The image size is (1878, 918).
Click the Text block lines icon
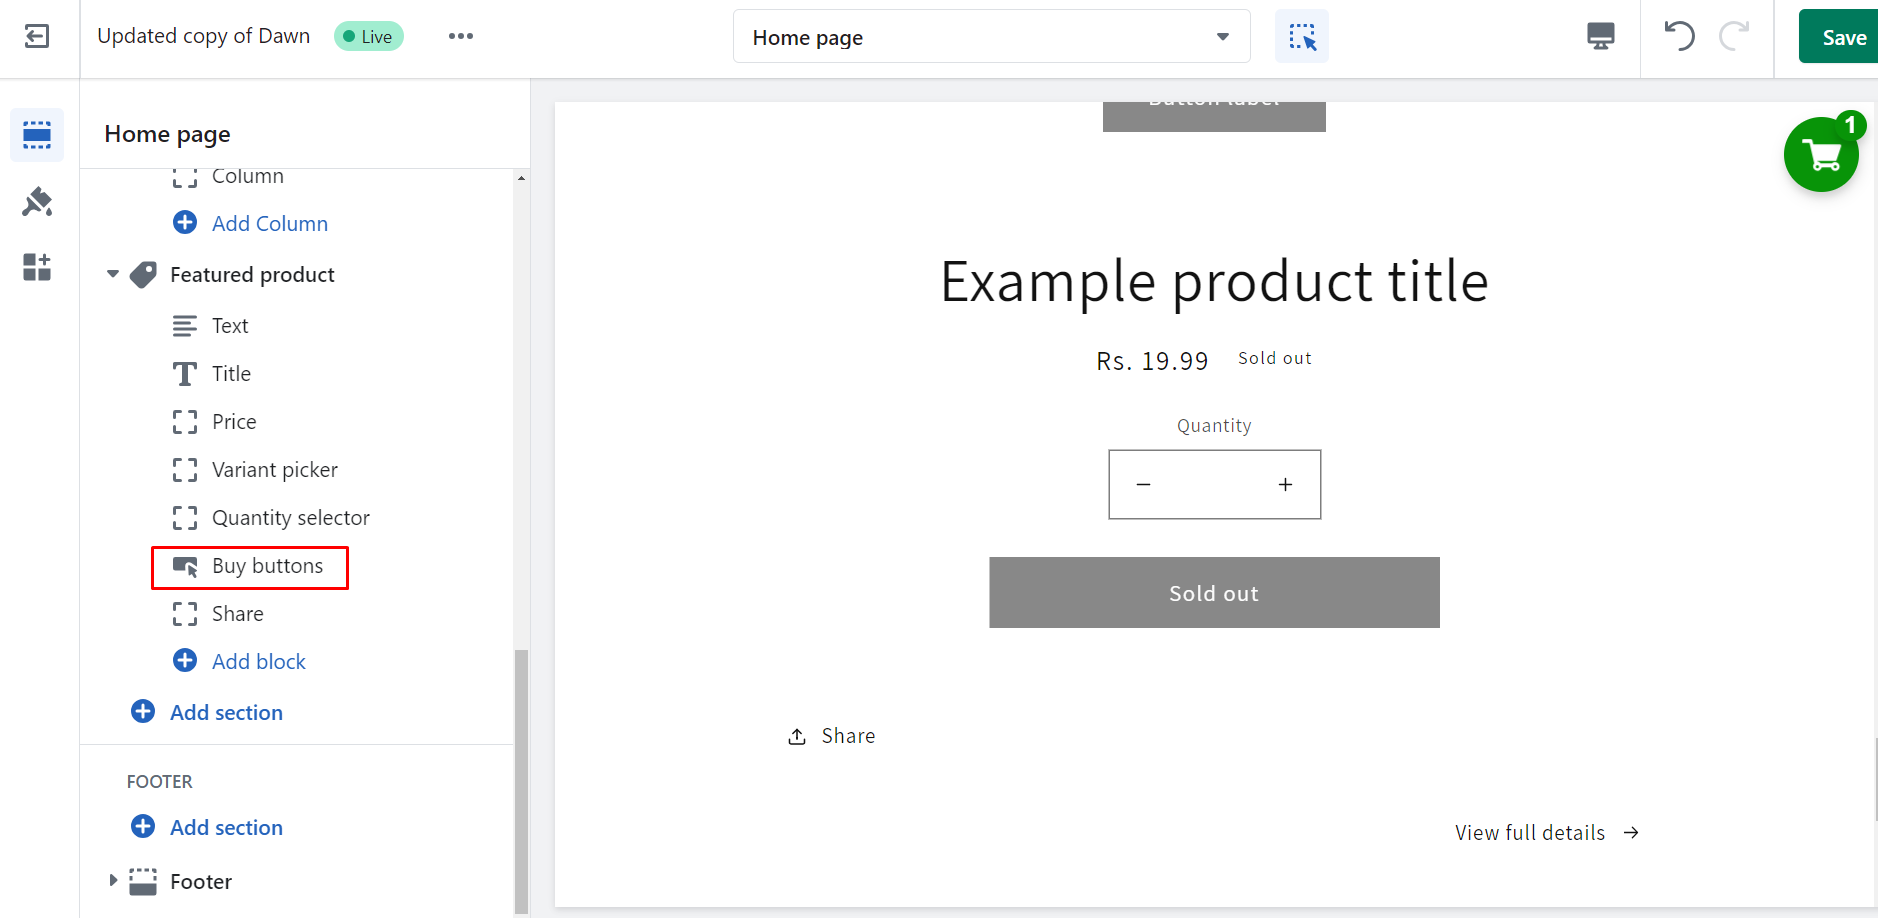click(185, 326)
